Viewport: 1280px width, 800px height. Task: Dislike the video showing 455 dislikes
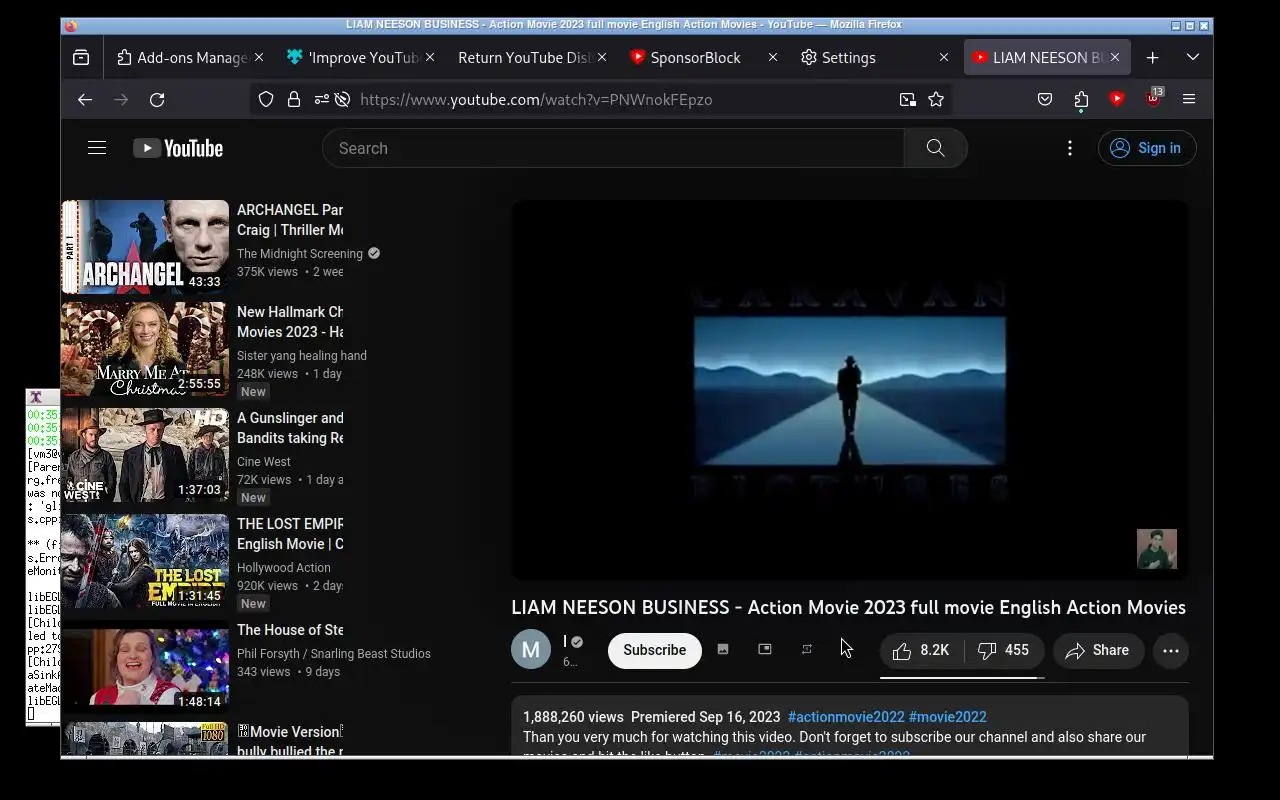pos(1005,650)
